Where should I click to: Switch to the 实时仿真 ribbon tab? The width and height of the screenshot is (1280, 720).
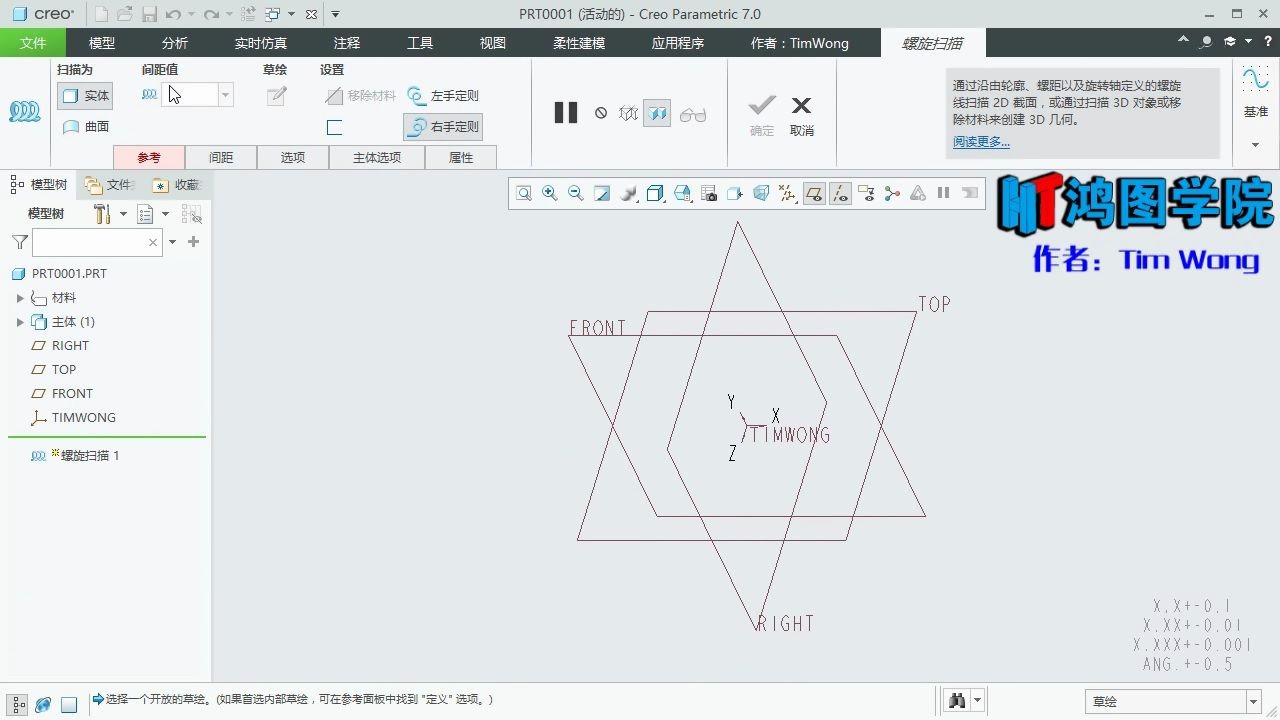tap(260, 43)
